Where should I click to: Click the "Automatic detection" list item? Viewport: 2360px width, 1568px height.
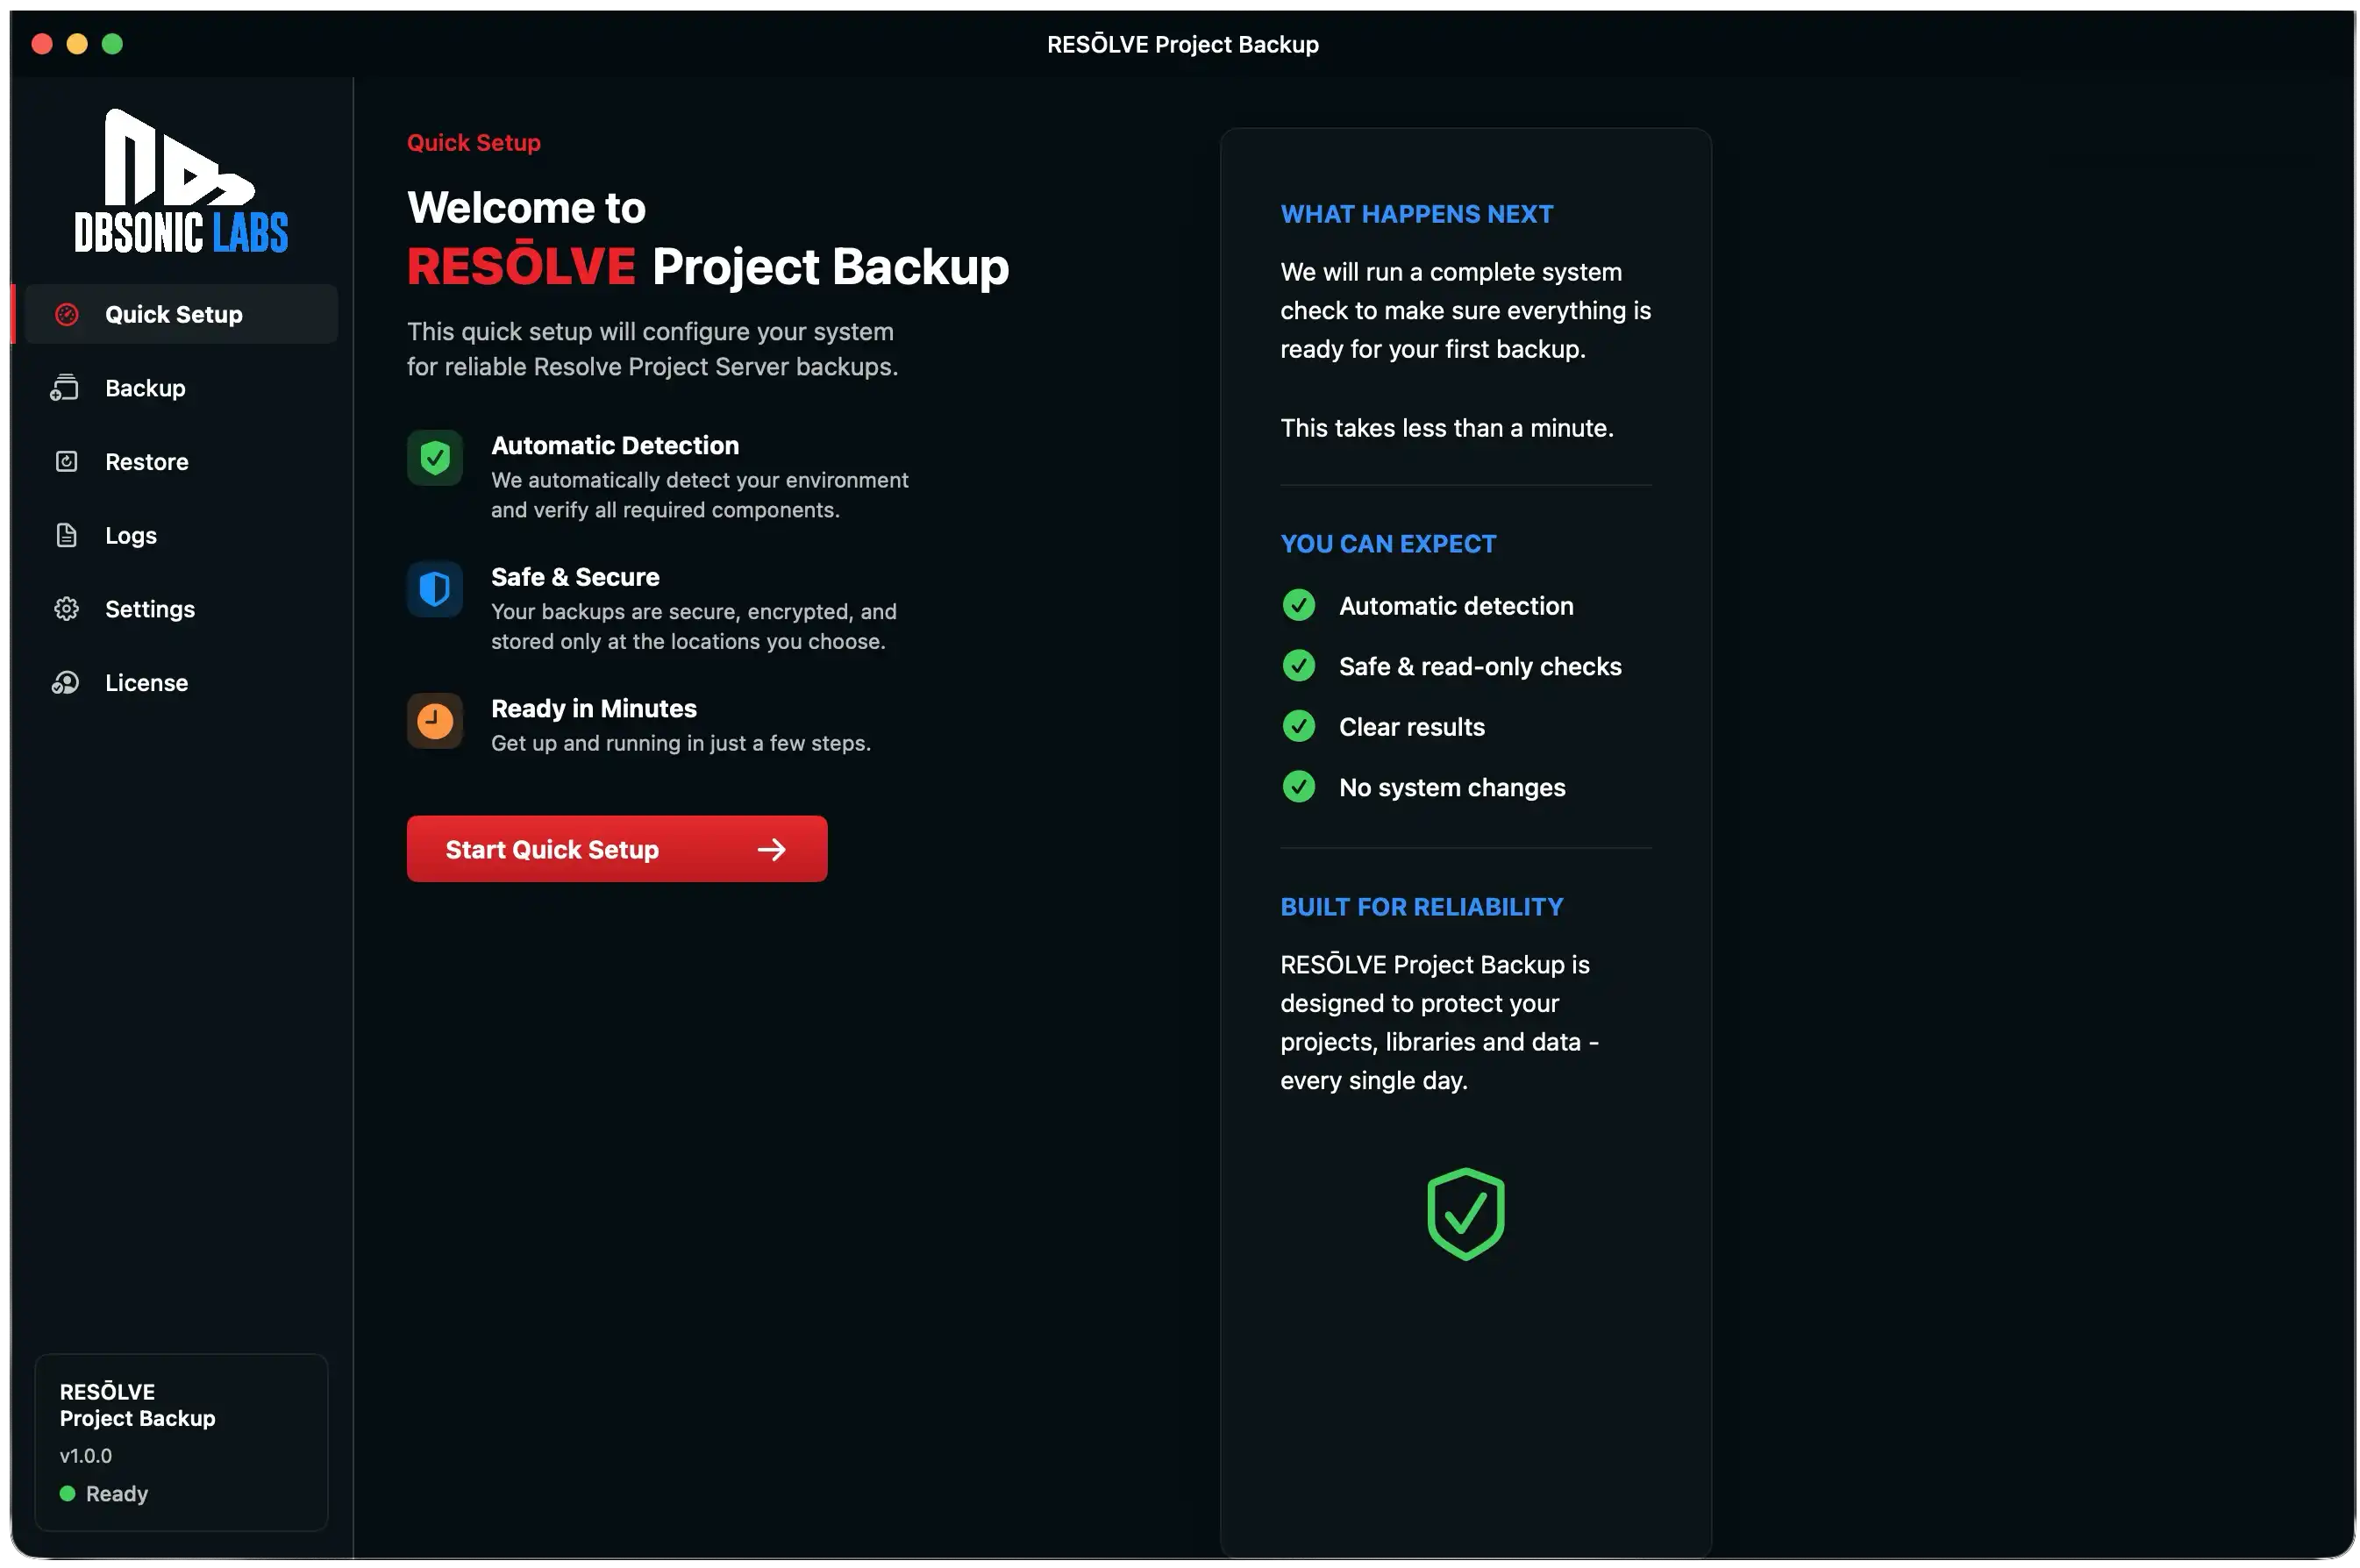1456,606
